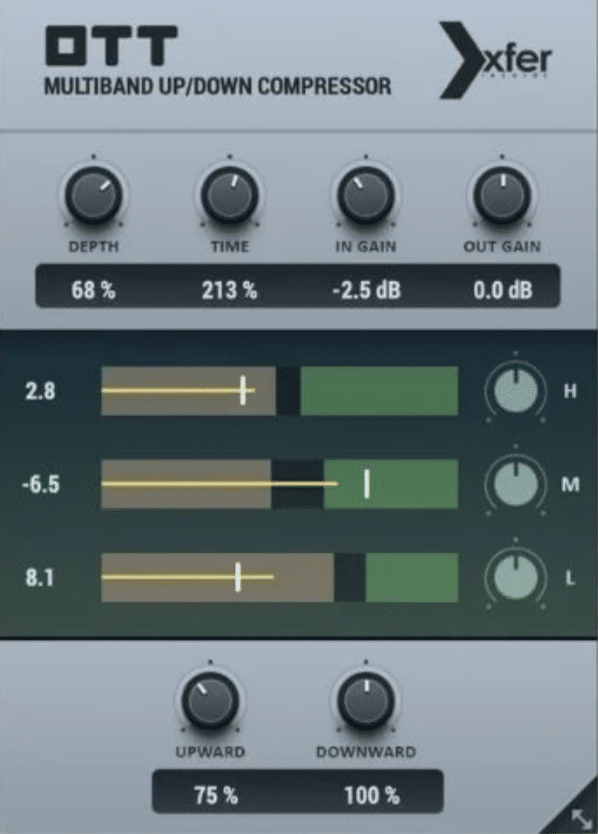The image size is (598, 834).
Task: Click the Xfer Records logo
Action: (495, 60)
